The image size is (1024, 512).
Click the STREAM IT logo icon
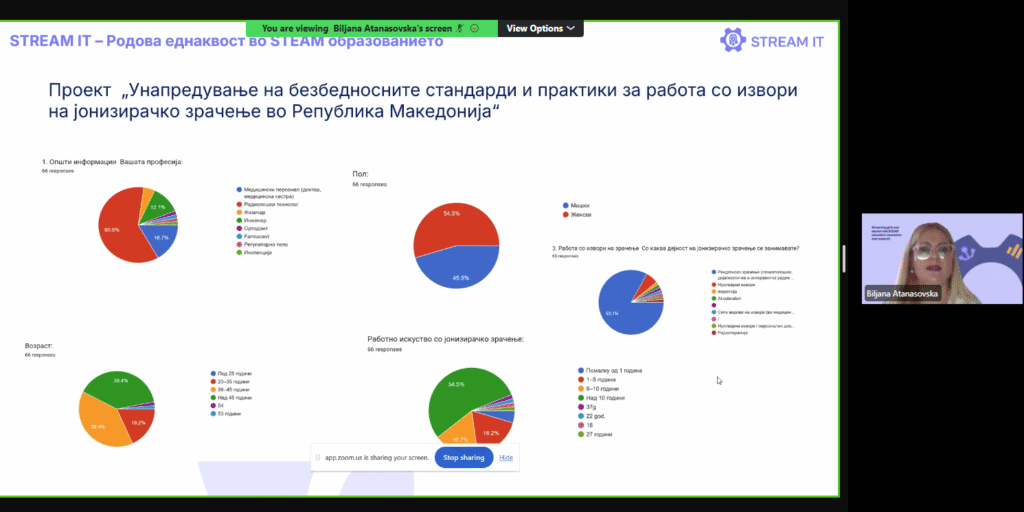point(732,40)
